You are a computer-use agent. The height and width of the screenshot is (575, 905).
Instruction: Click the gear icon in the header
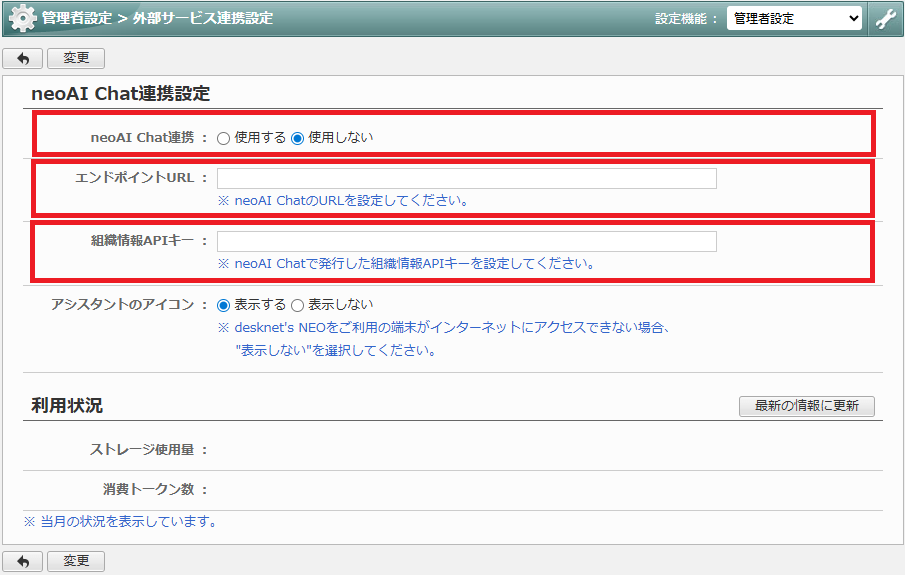pyautogui.click(x=22, y=18)
